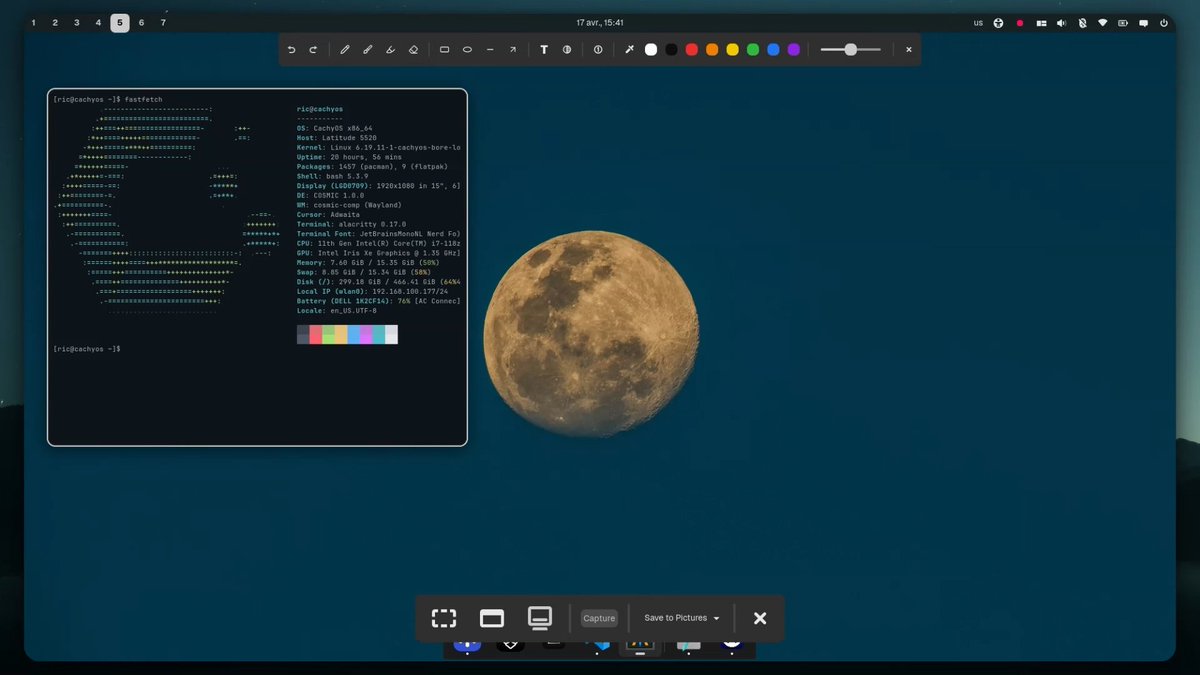Image resolution: width=1200 pixels, height=675 pixels.
Task: Click the 'Locale: en_US.UTF-8' line
Action: coord(337,310)
